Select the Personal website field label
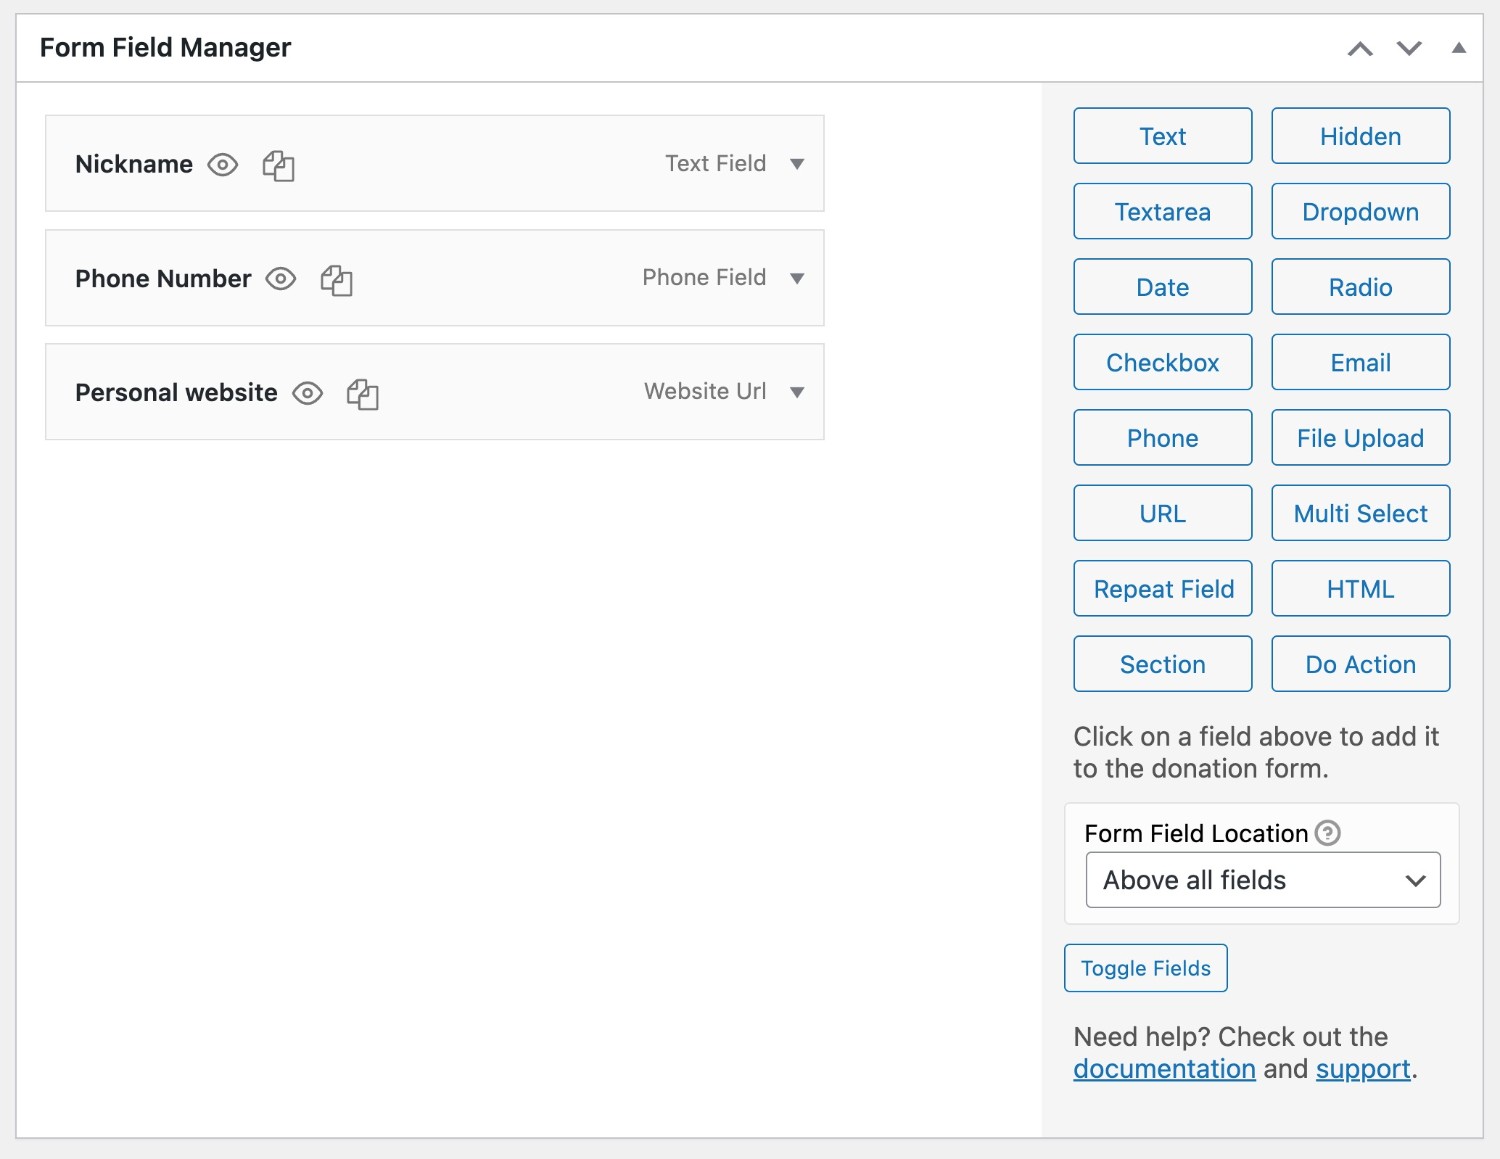The height and width of the screenshot is (1159, 1500). pos(176,393)
